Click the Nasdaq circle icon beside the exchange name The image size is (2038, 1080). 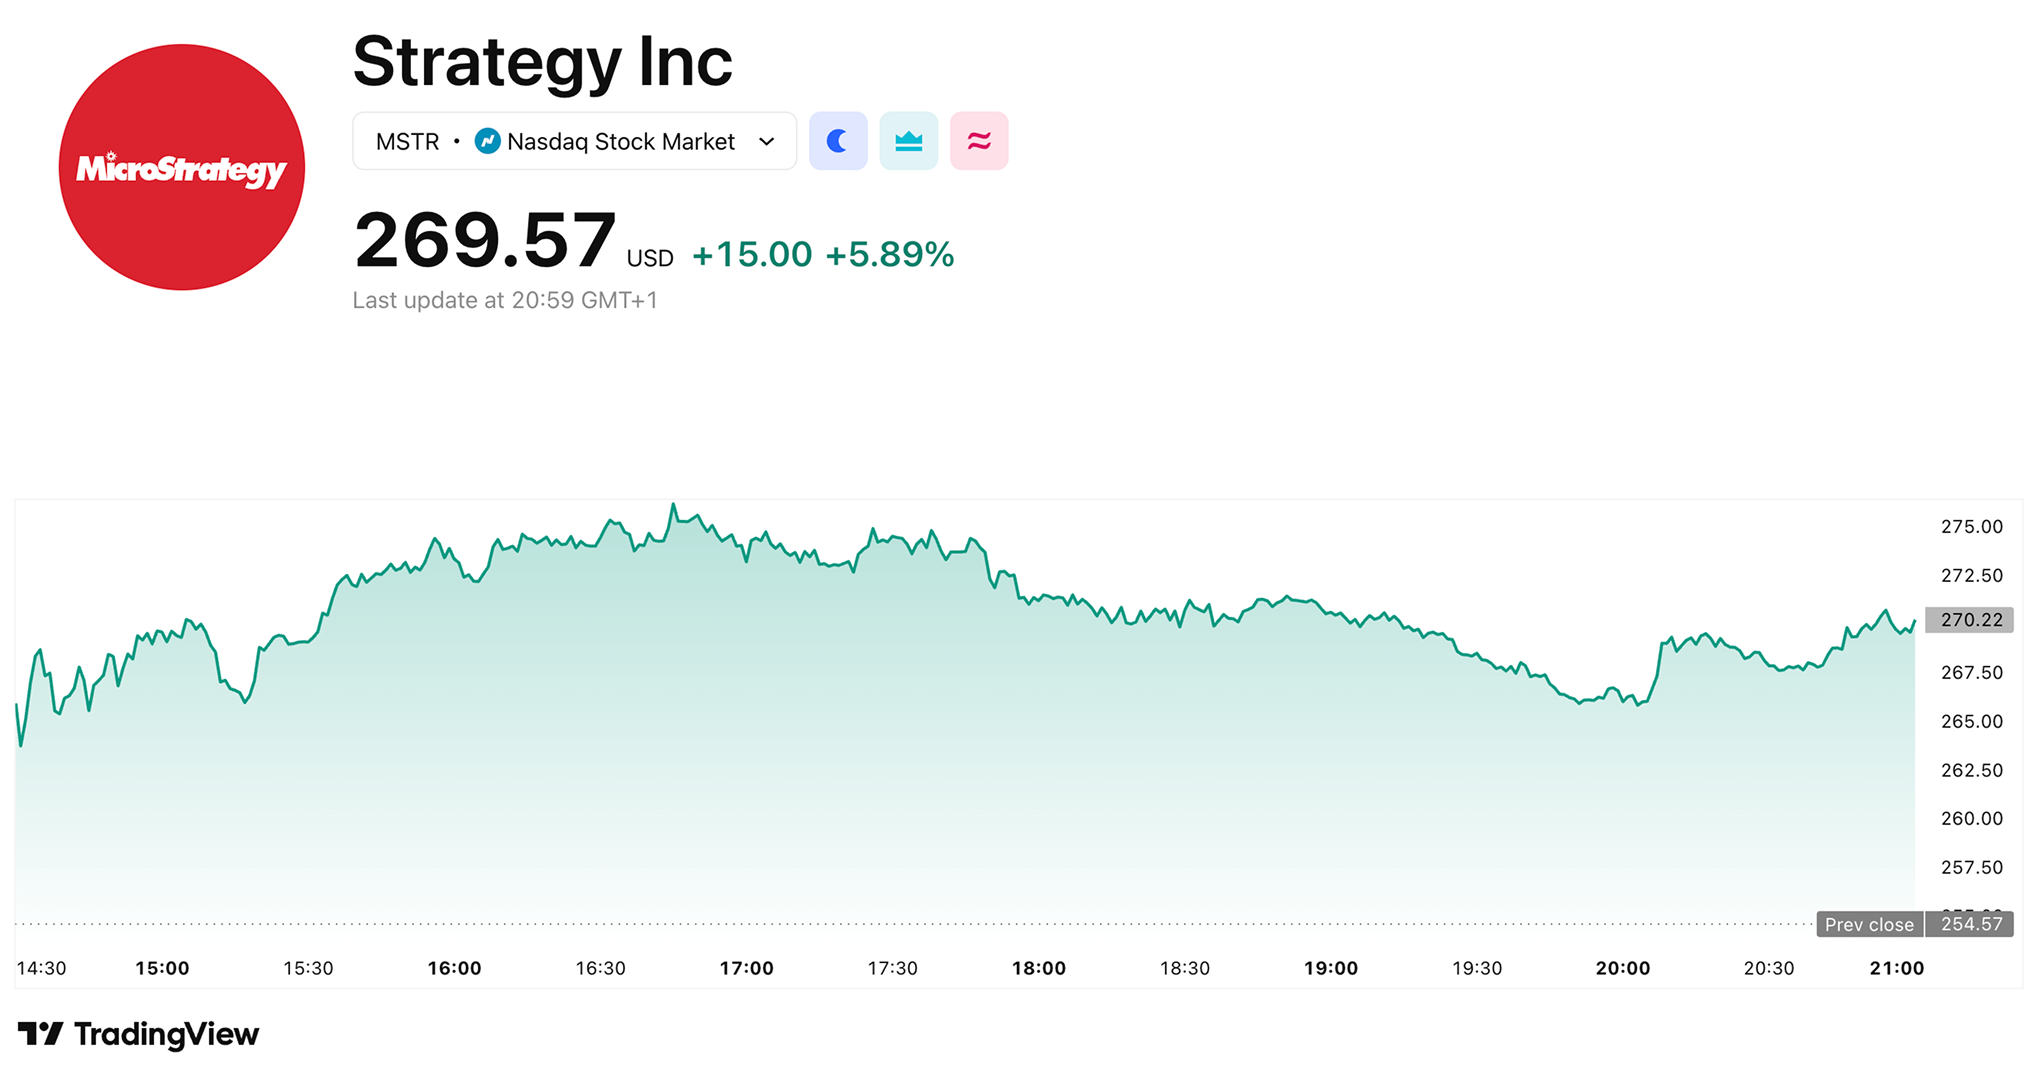[x=489, y=141]
